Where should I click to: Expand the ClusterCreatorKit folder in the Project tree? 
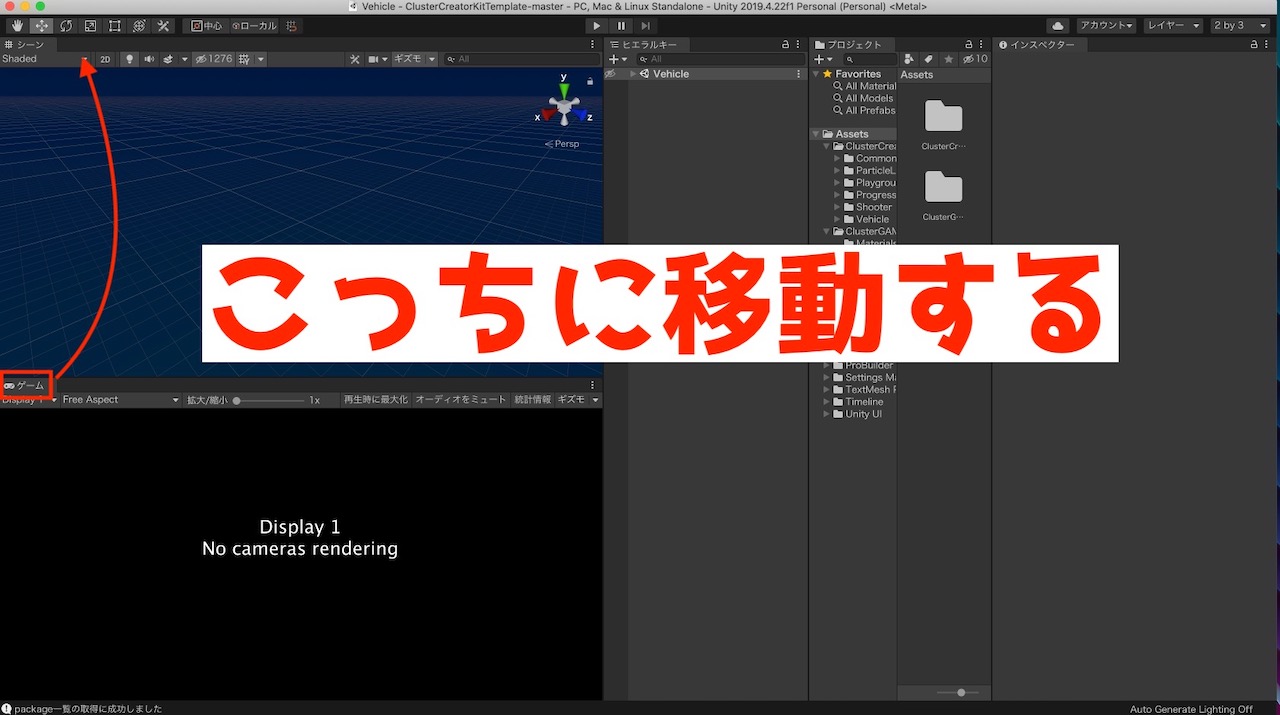pyautogui.click(x=826, y=145)
